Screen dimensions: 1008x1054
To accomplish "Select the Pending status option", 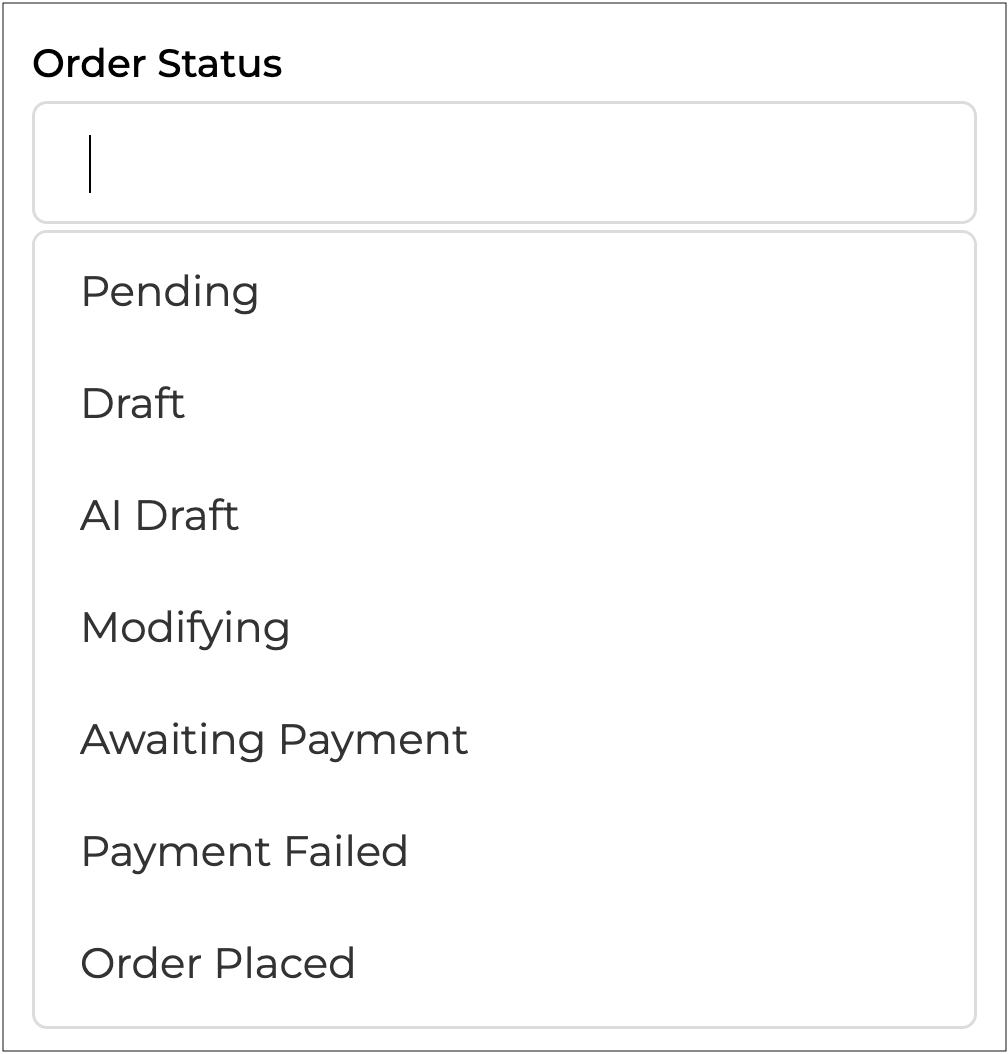I will [170, 292].
